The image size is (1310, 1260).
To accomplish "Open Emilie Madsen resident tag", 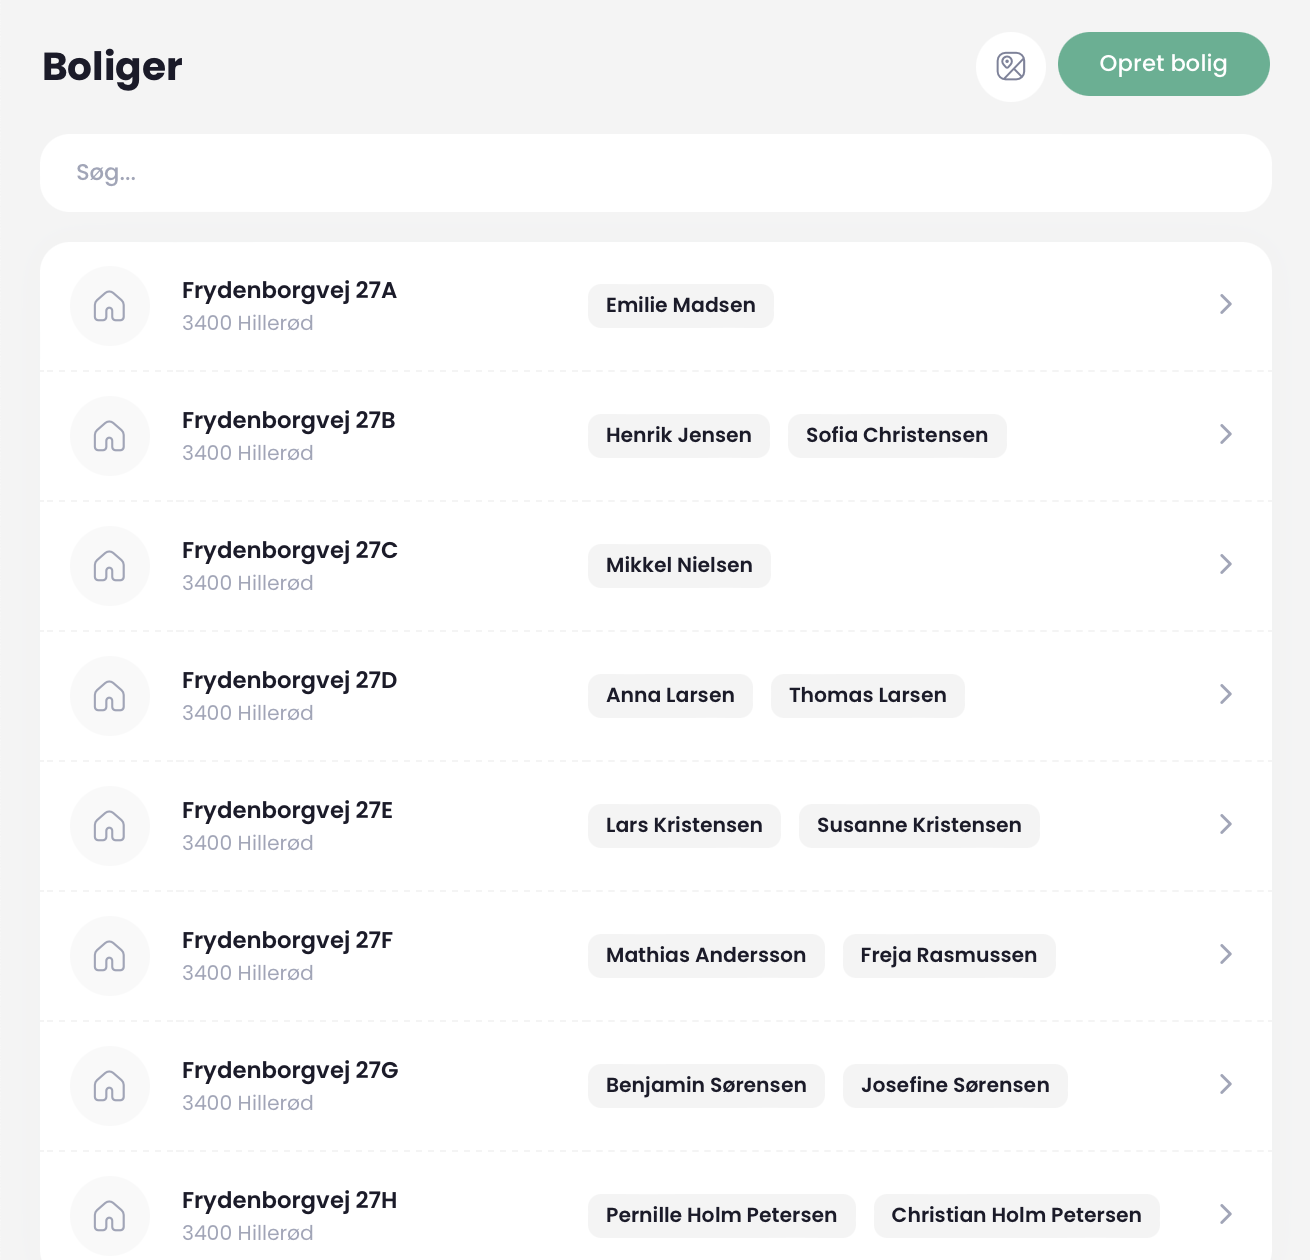I will point(681,306).
